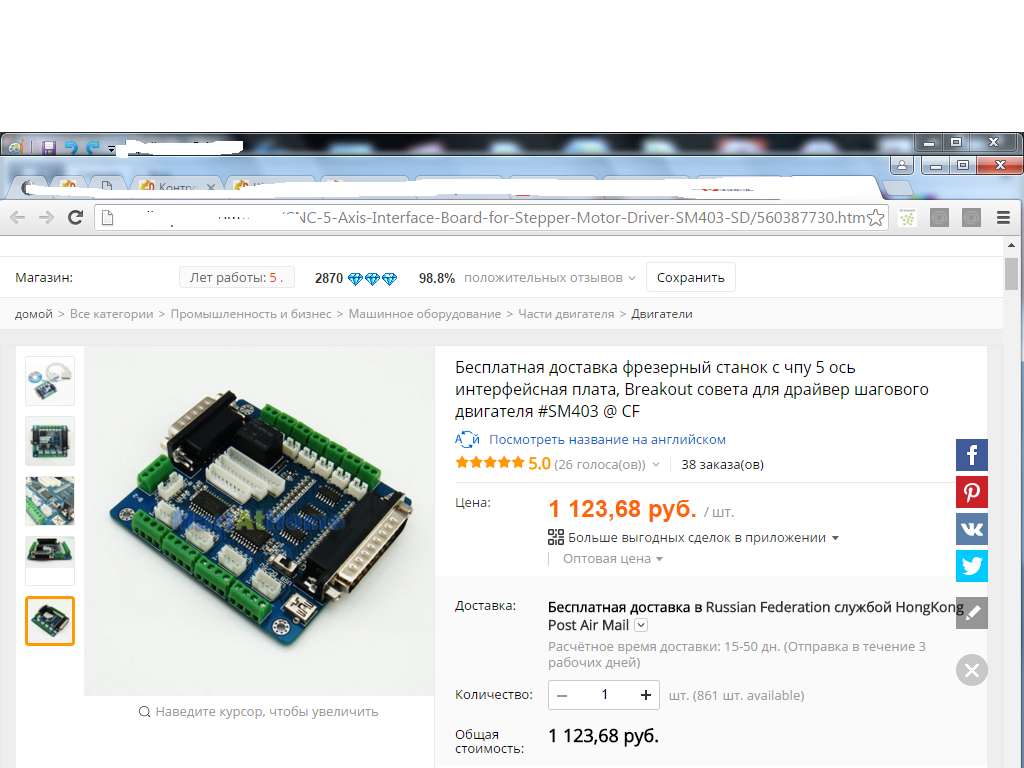Expand the Оптовая цена dropdown
The image size is (1024, 768).
click(x=613, y=558)
